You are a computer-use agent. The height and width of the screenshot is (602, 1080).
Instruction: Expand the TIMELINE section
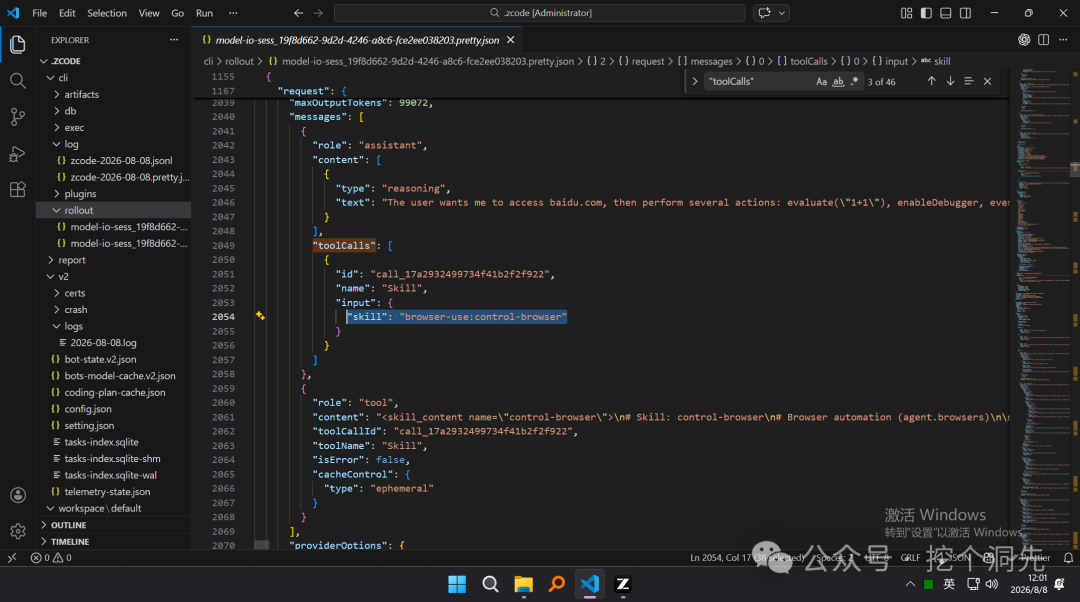point(114,541)
